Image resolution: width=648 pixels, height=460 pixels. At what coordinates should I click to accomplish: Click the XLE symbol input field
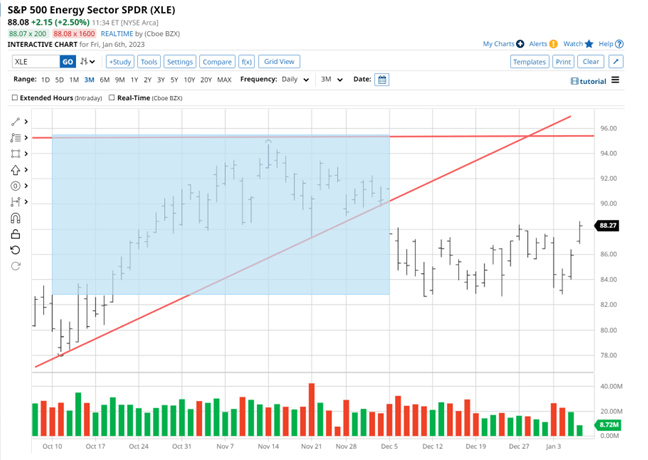[34, 62]
